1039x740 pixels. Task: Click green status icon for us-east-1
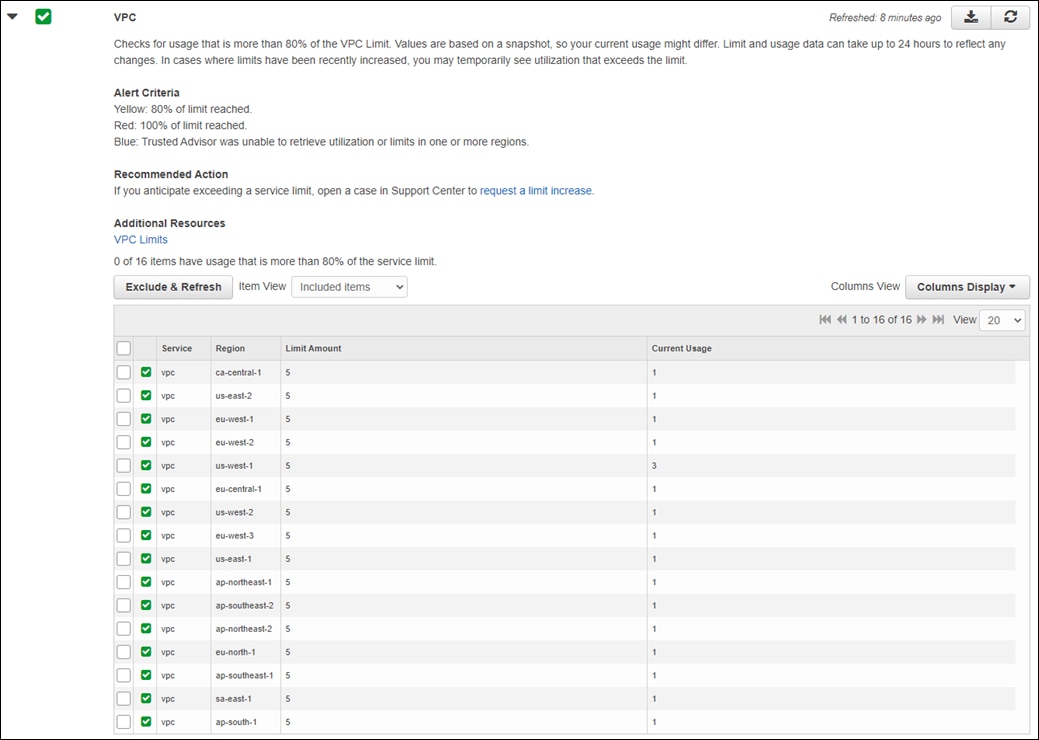pyautogui.click(x=146, y=558)
